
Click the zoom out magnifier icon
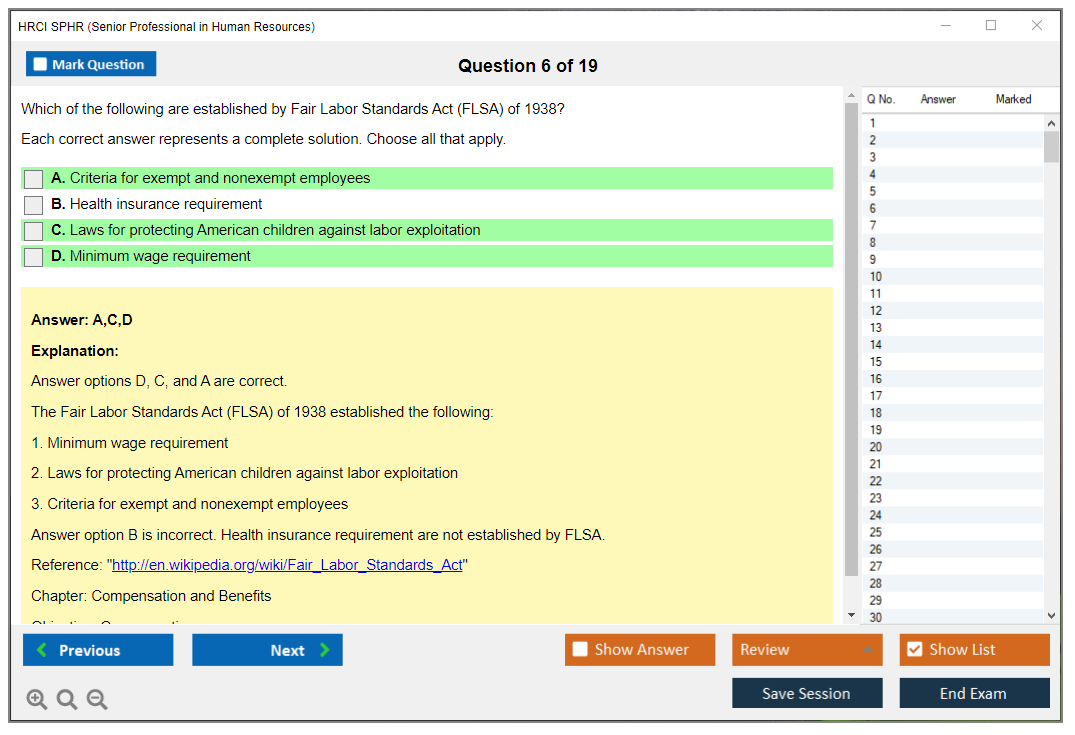click(97, 700)
